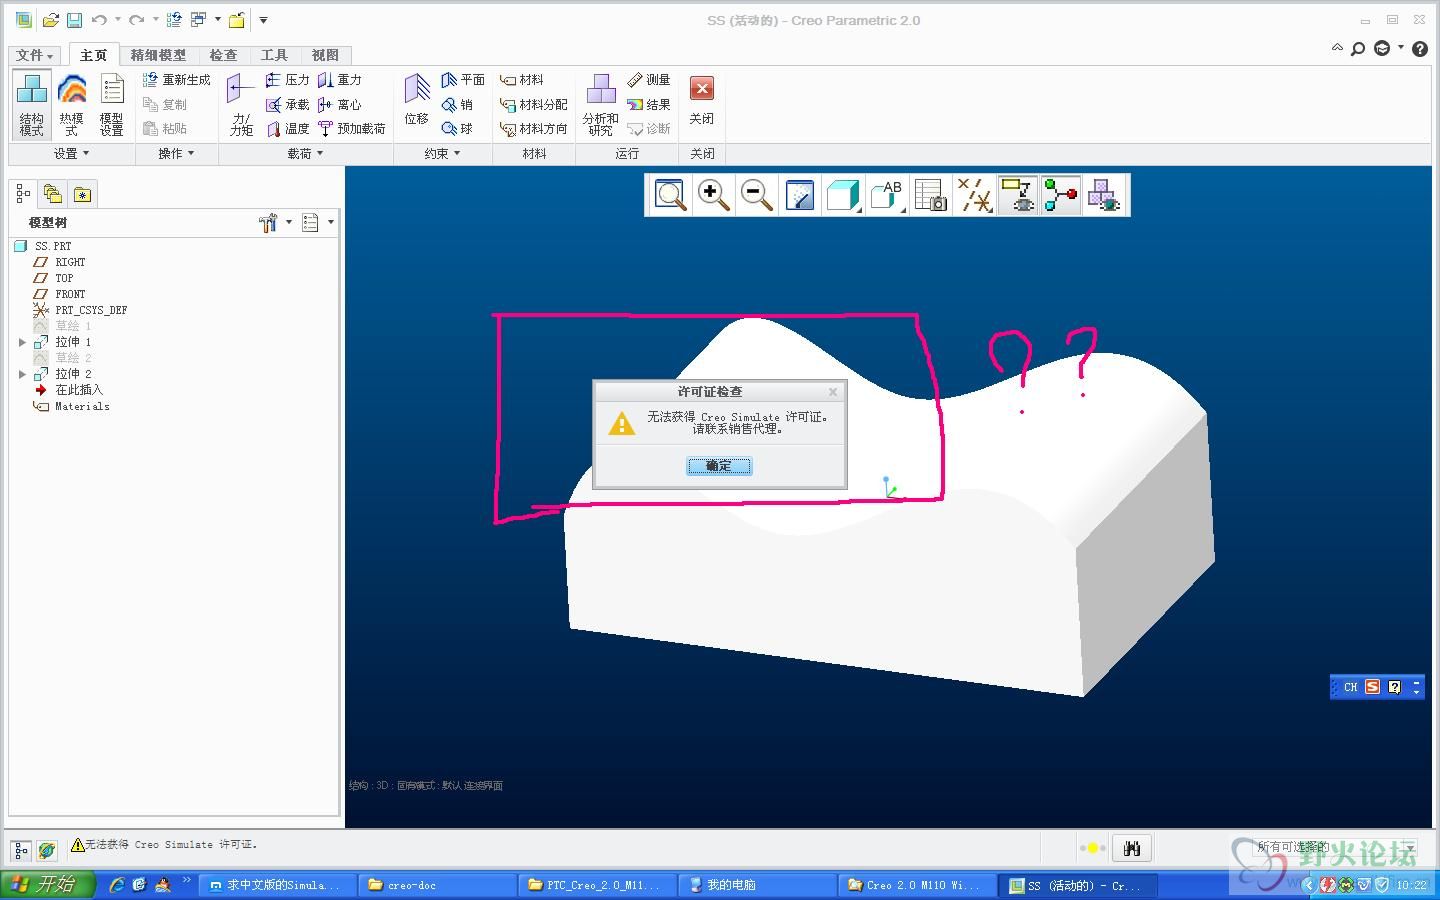Open 分析和研究 analyses and studies
Image resolution: width=1440 pixels, height=900 pixels.
[601, 104]
